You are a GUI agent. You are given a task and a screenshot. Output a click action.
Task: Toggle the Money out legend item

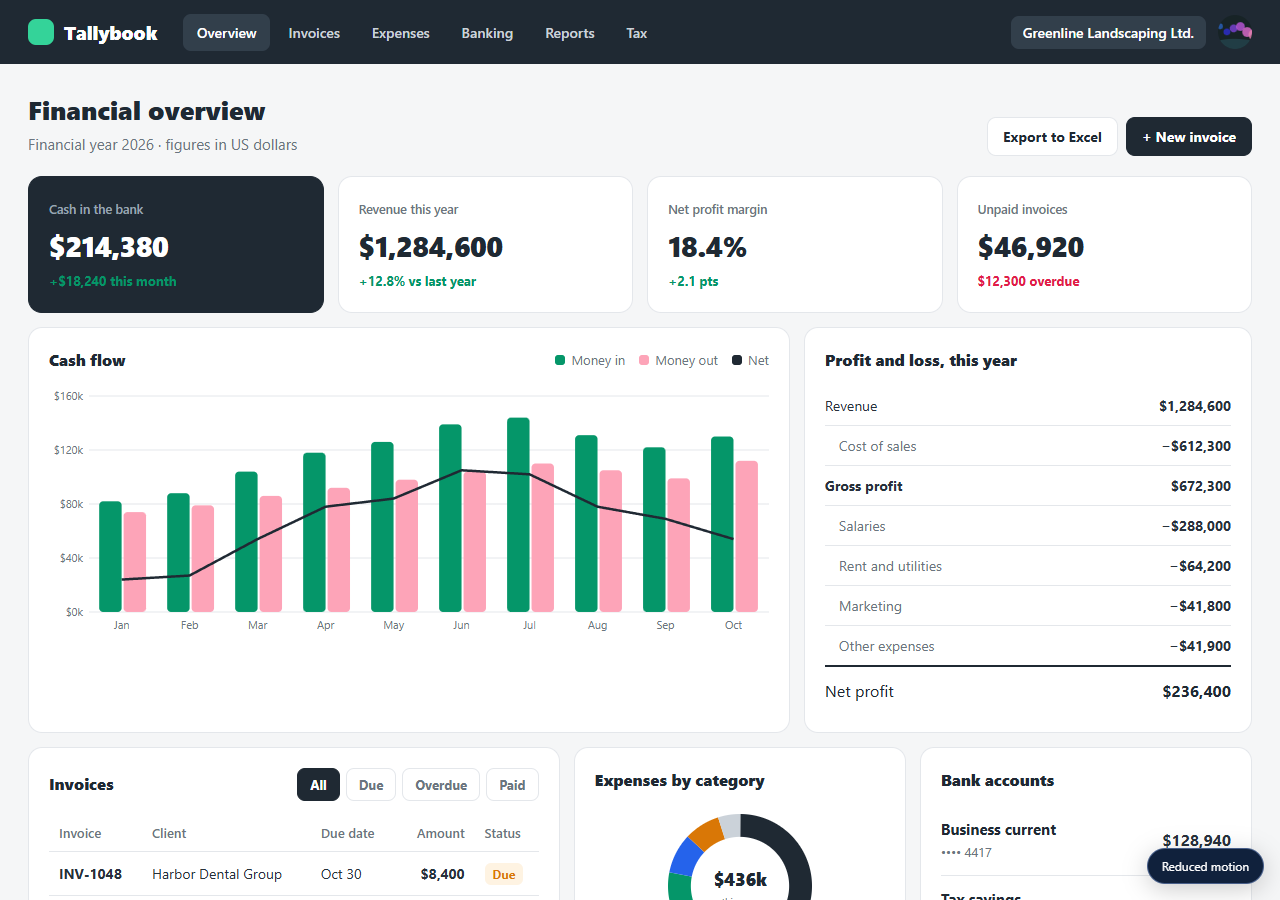point(678,360)
